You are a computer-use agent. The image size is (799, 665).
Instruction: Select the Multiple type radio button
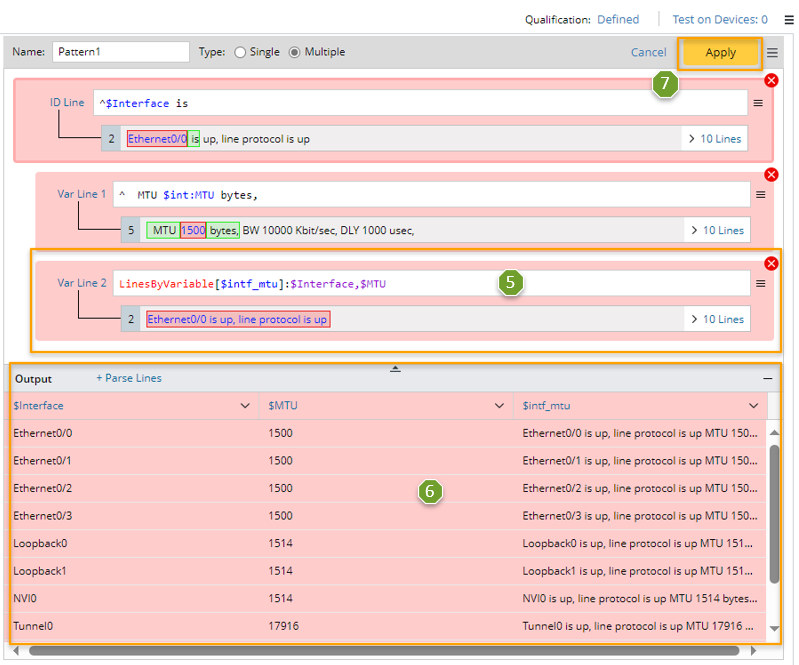[x=295, y=52]
